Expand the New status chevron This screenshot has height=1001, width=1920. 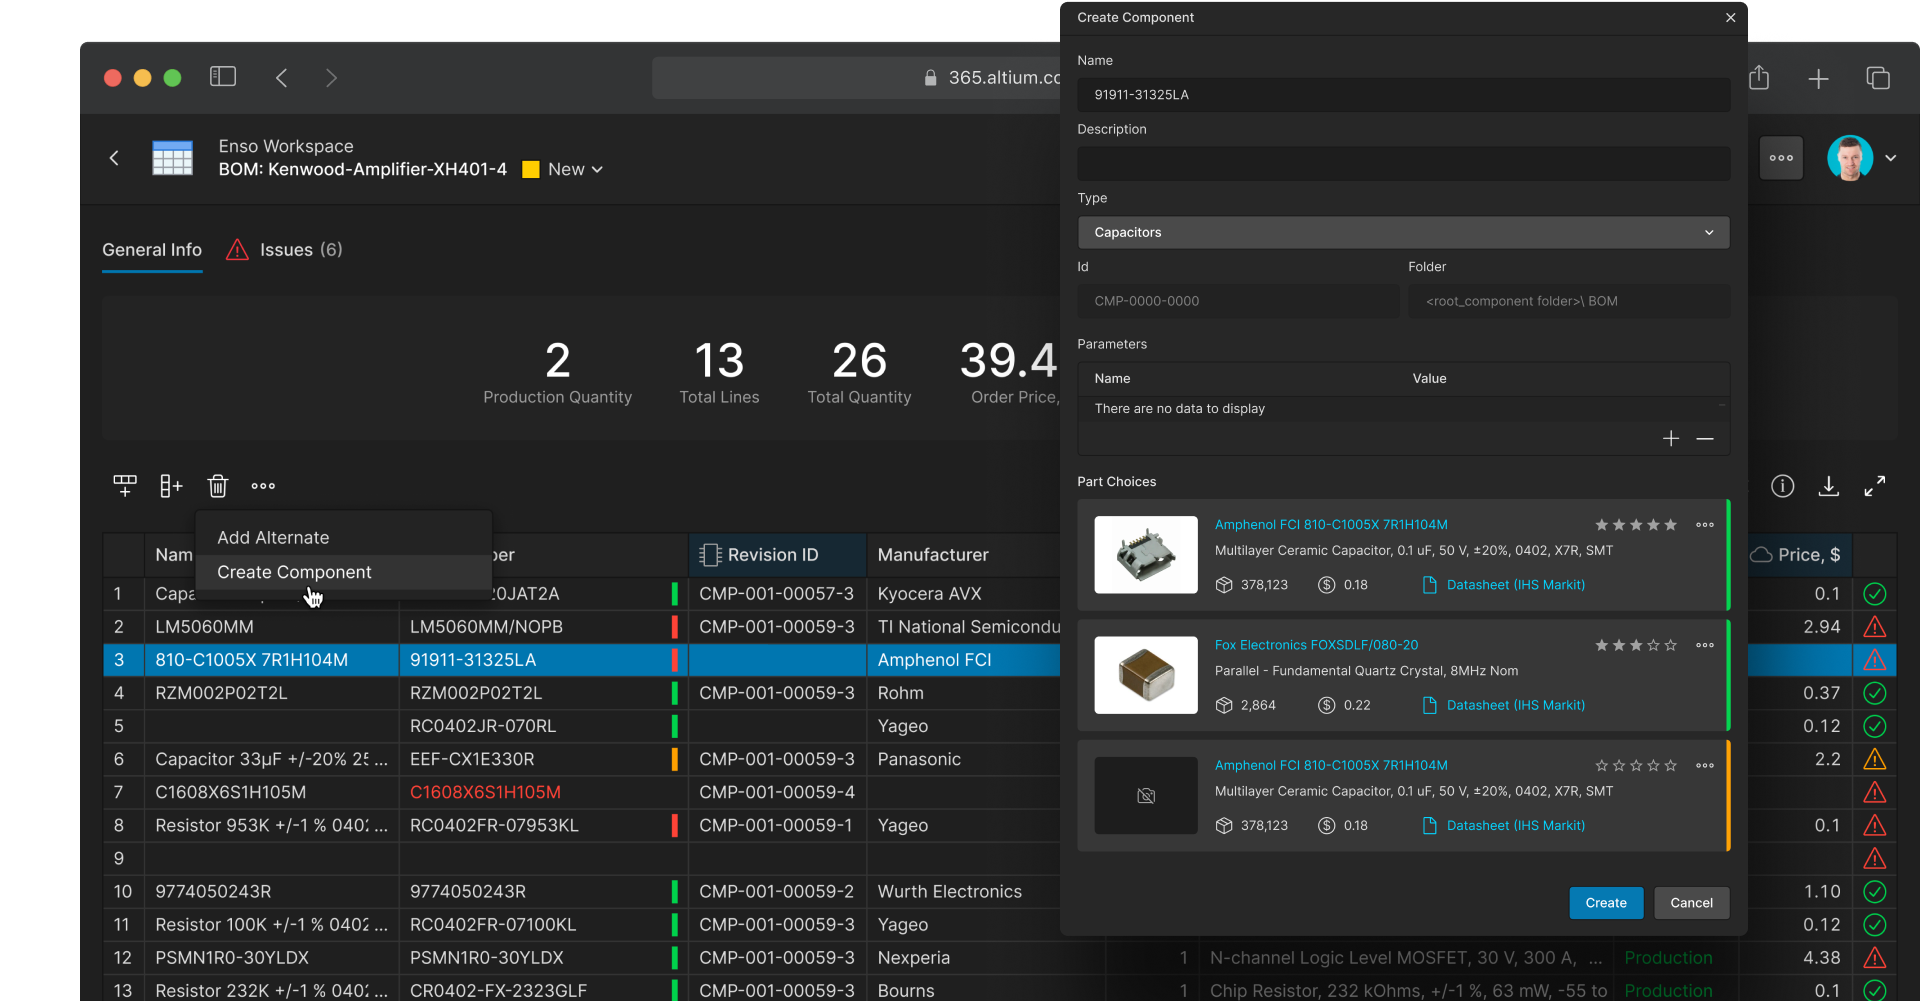click(595, 169)
